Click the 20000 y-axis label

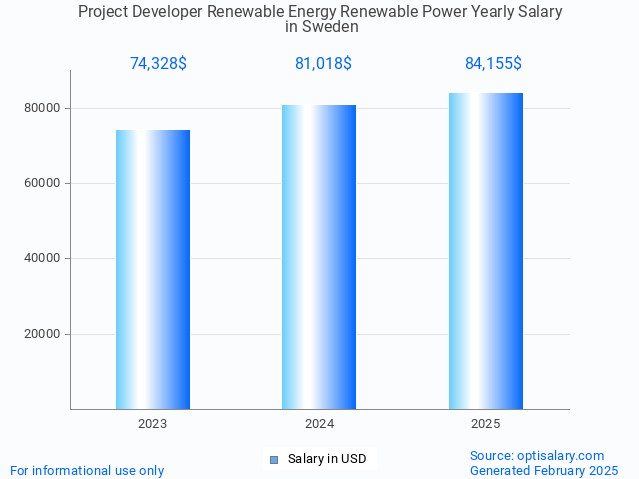42,334
